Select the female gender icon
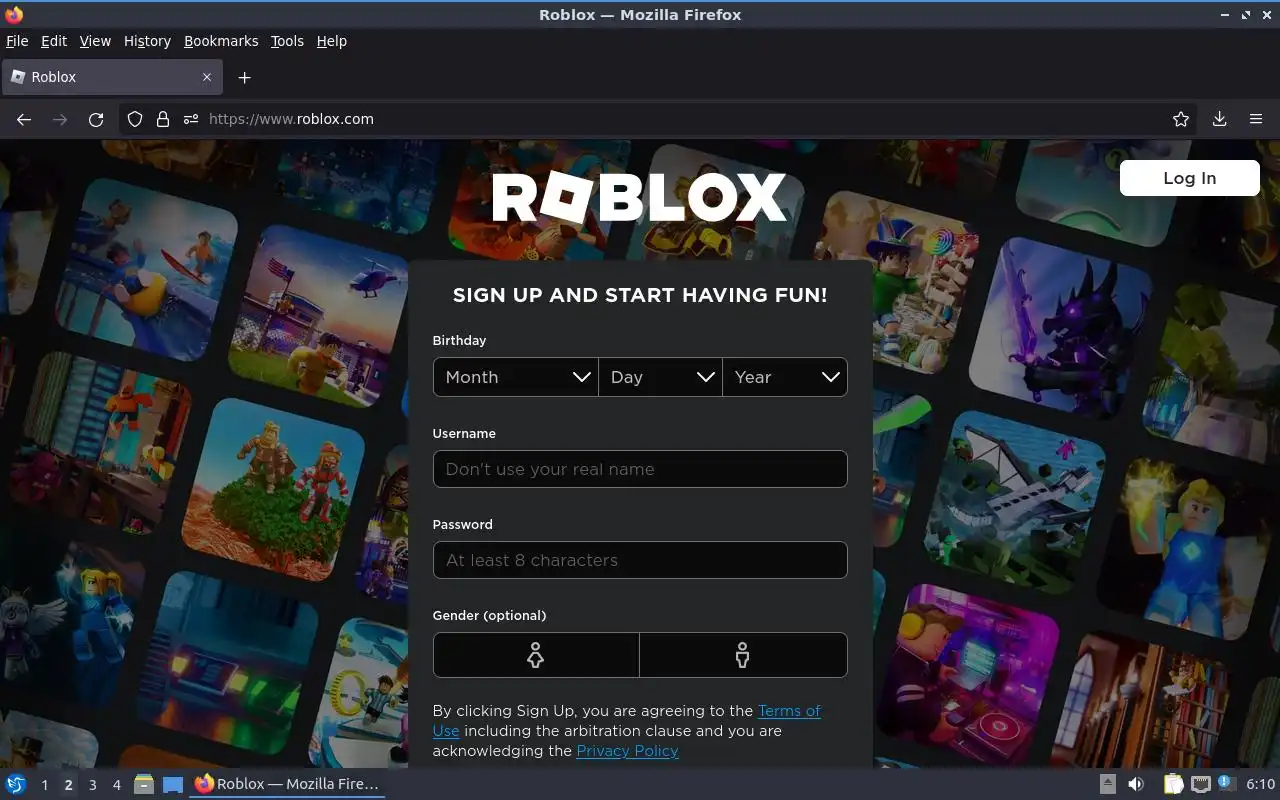Screen dimensions: 1280x800 click(x=536, y=655)
